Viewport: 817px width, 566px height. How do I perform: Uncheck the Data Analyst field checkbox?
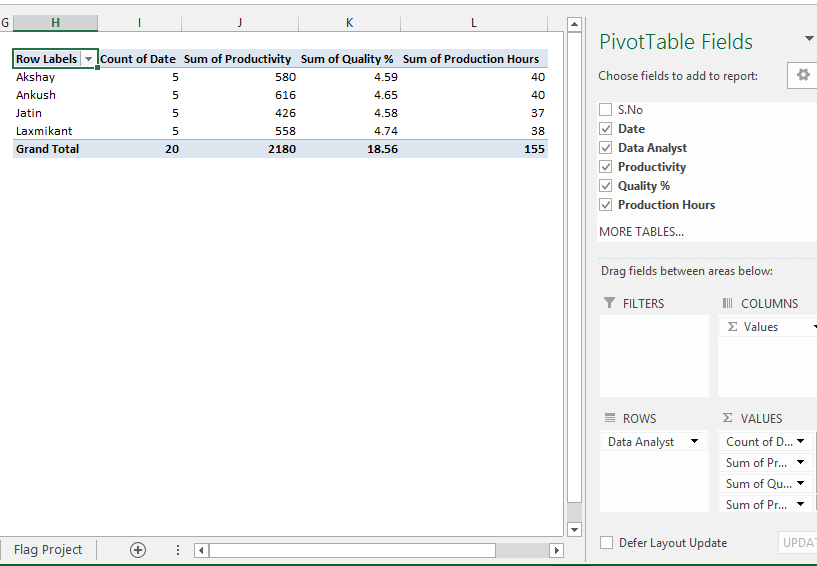(605, 147)
